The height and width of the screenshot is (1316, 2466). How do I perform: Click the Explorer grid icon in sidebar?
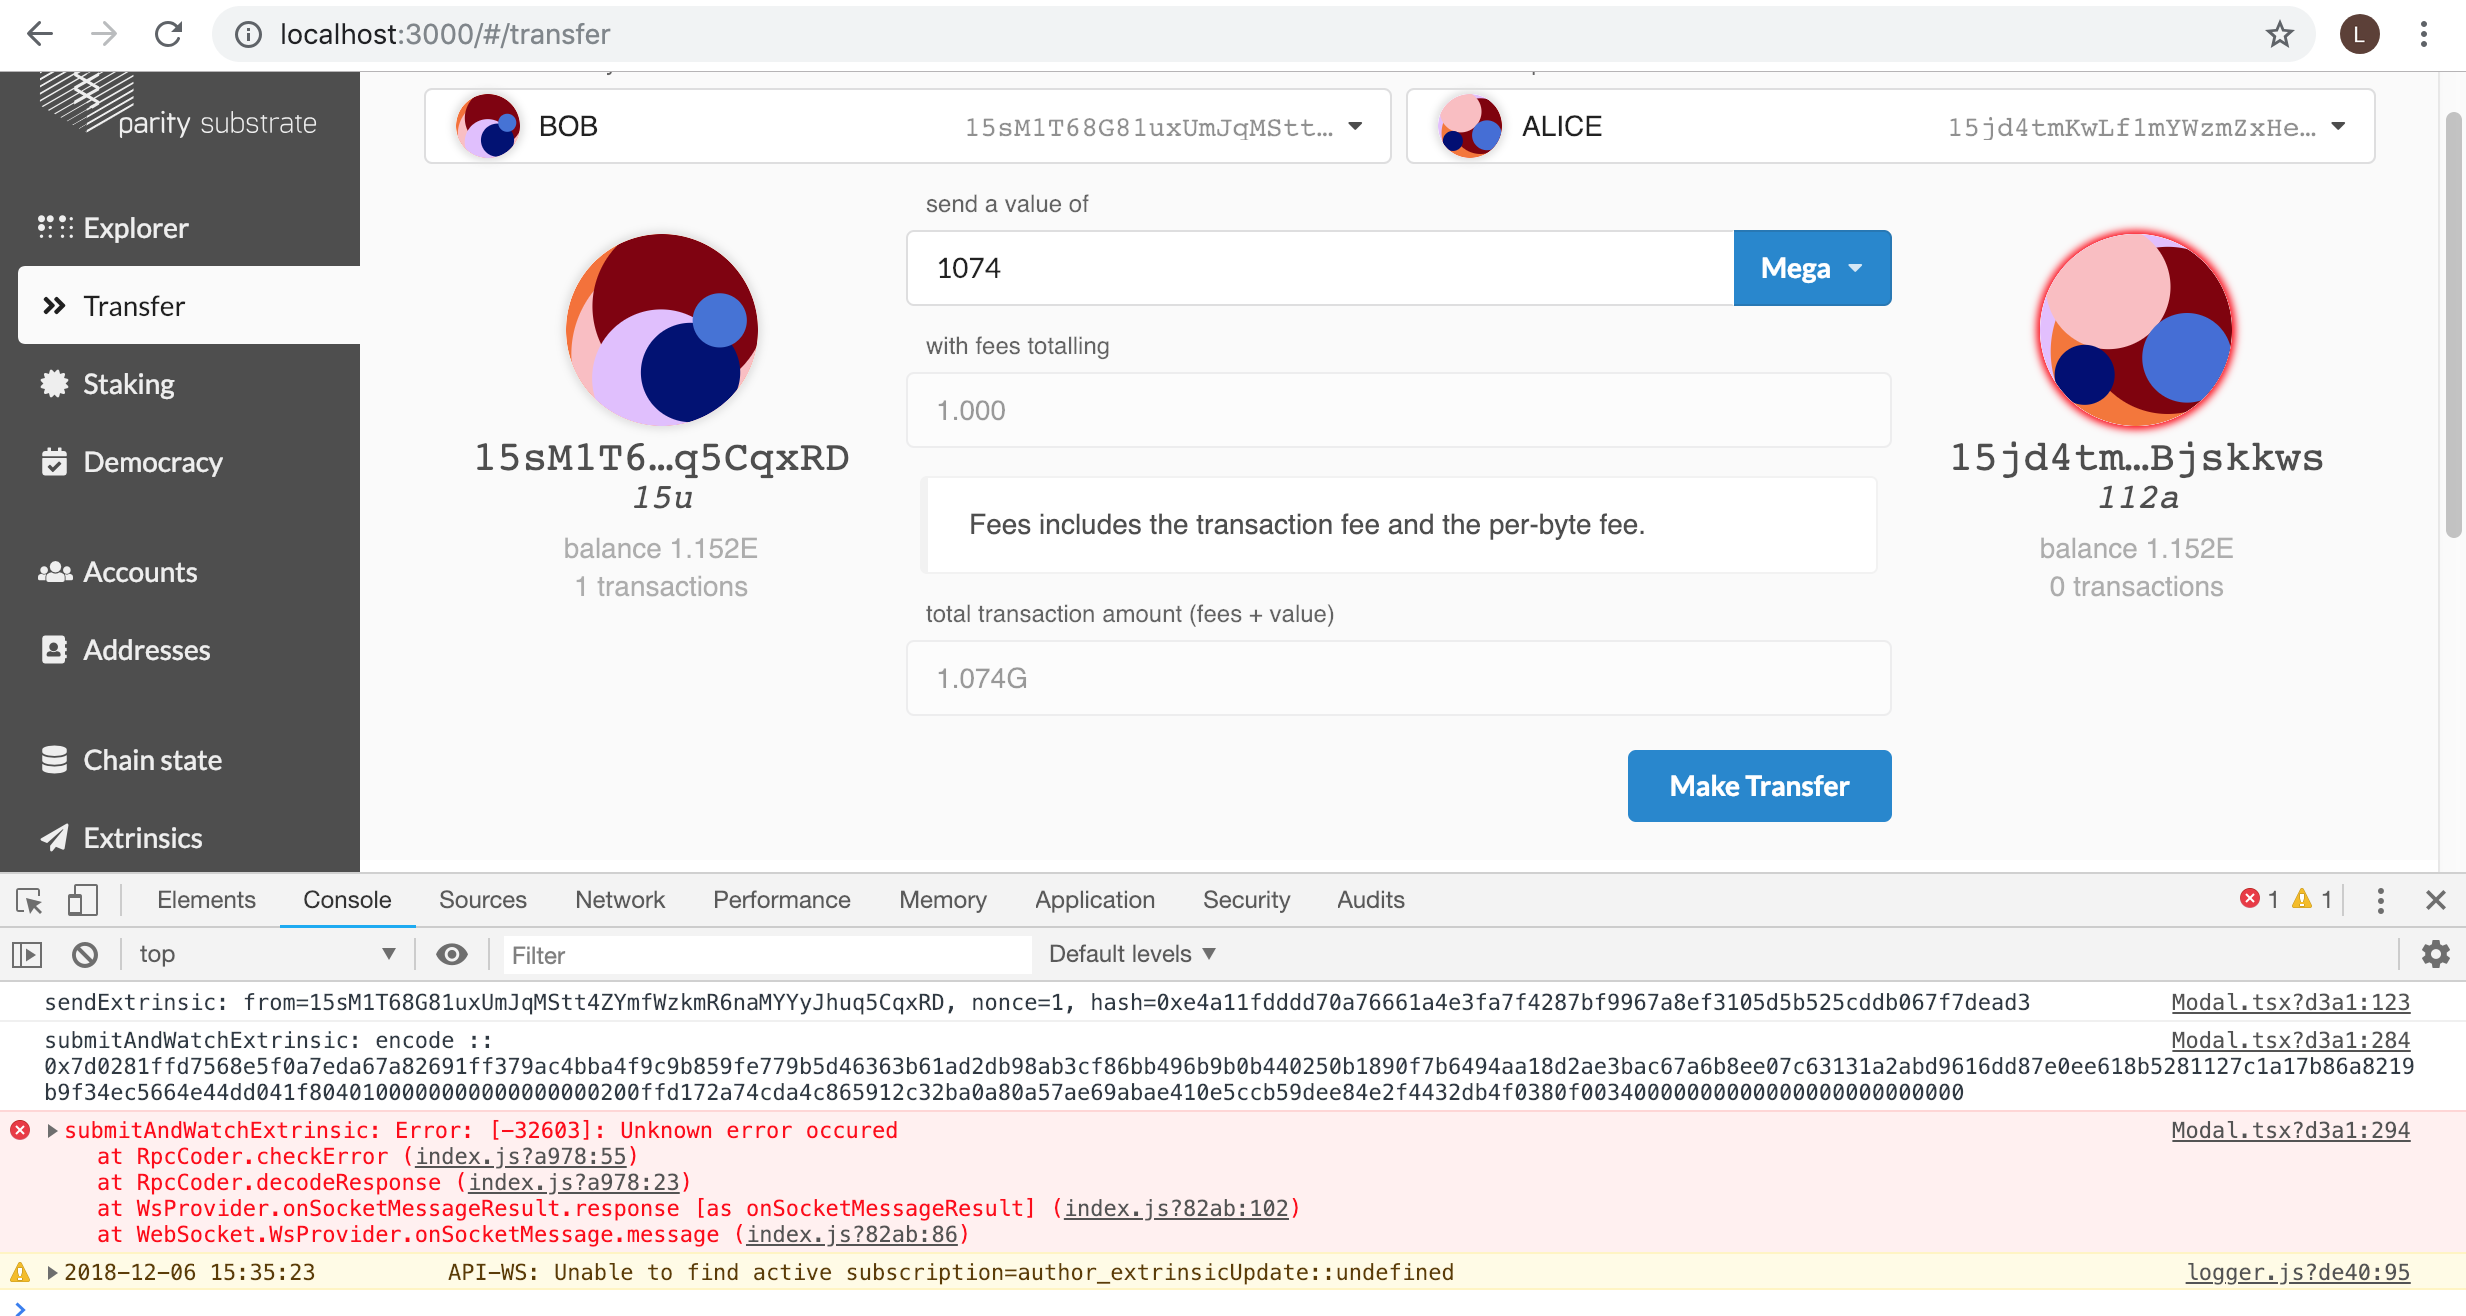point(55,227)
